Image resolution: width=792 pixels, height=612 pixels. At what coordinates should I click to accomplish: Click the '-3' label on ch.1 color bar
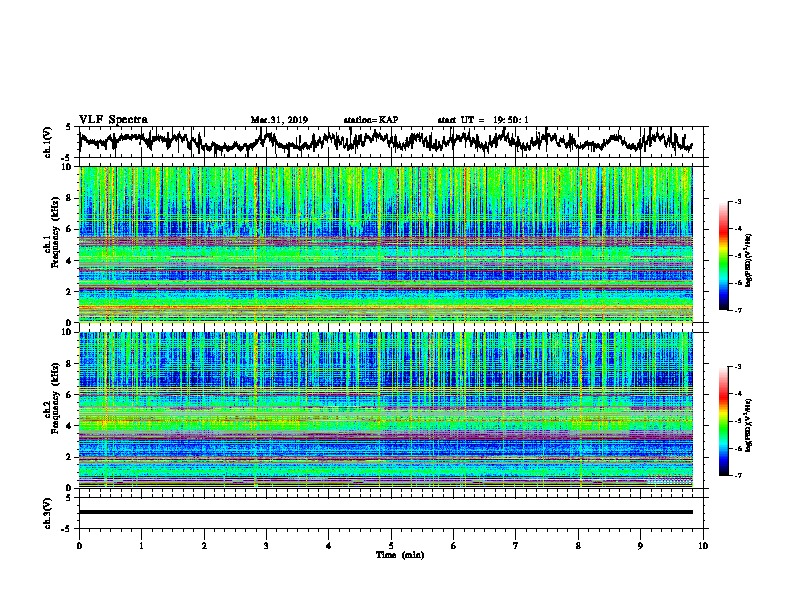738,202
